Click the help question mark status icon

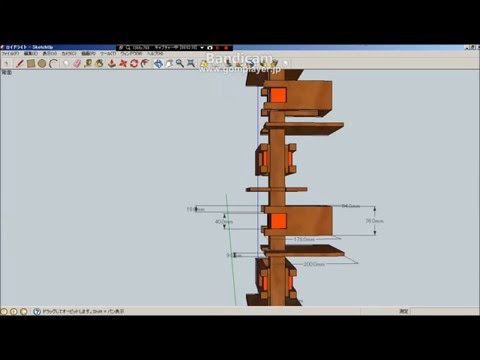point(37,311)
